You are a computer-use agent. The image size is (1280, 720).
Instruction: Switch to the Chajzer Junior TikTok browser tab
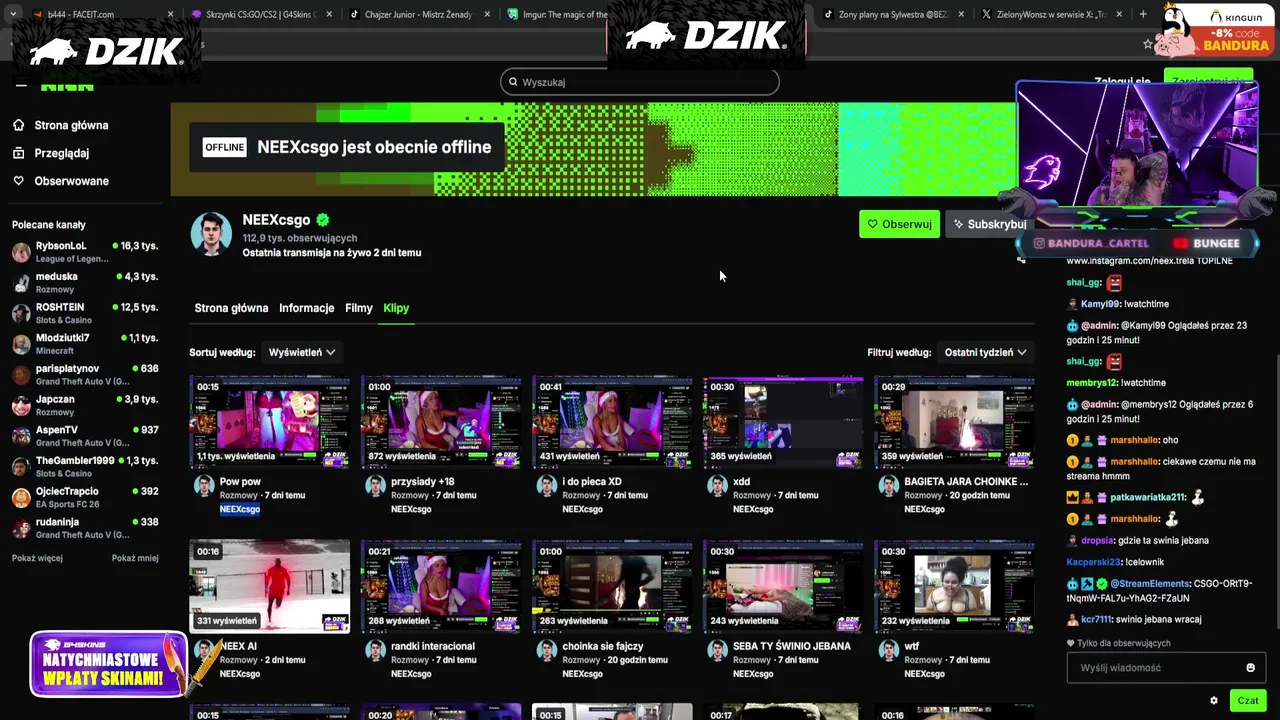[418, 14]
